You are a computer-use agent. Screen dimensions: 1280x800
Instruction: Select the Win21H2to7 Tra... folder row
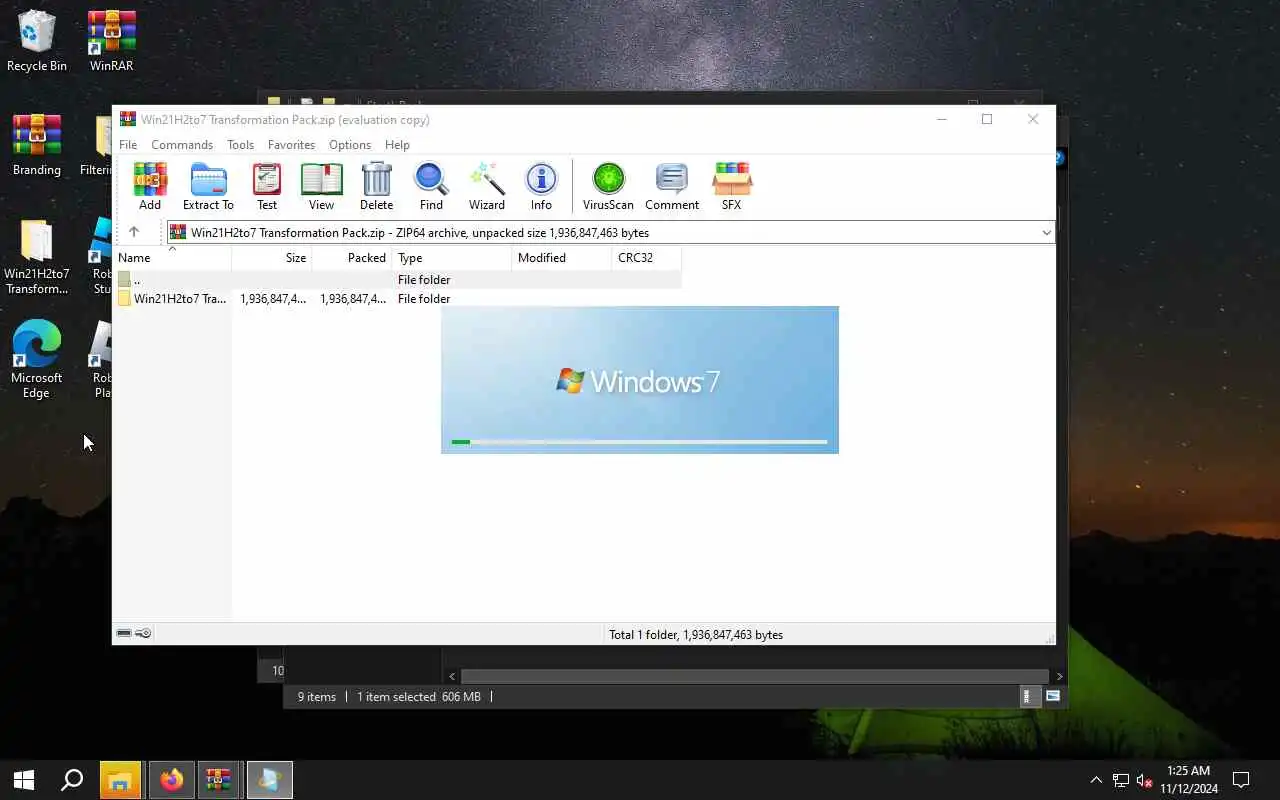pyautogui.click(x=397, y=298)
